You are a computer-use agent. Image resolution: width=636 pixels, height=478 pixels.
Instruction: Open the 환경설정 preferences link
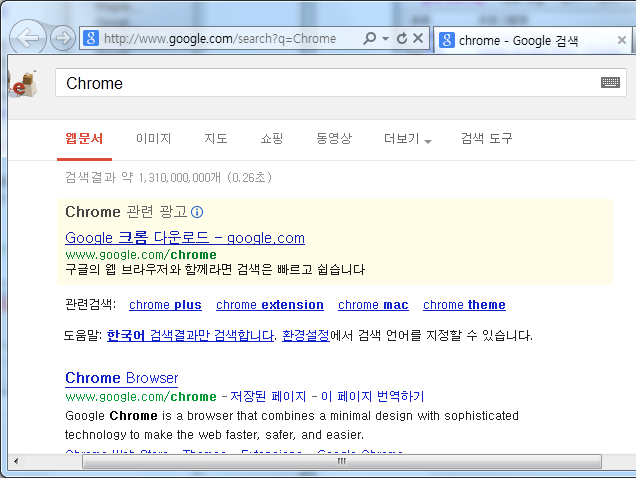point(306,336)
